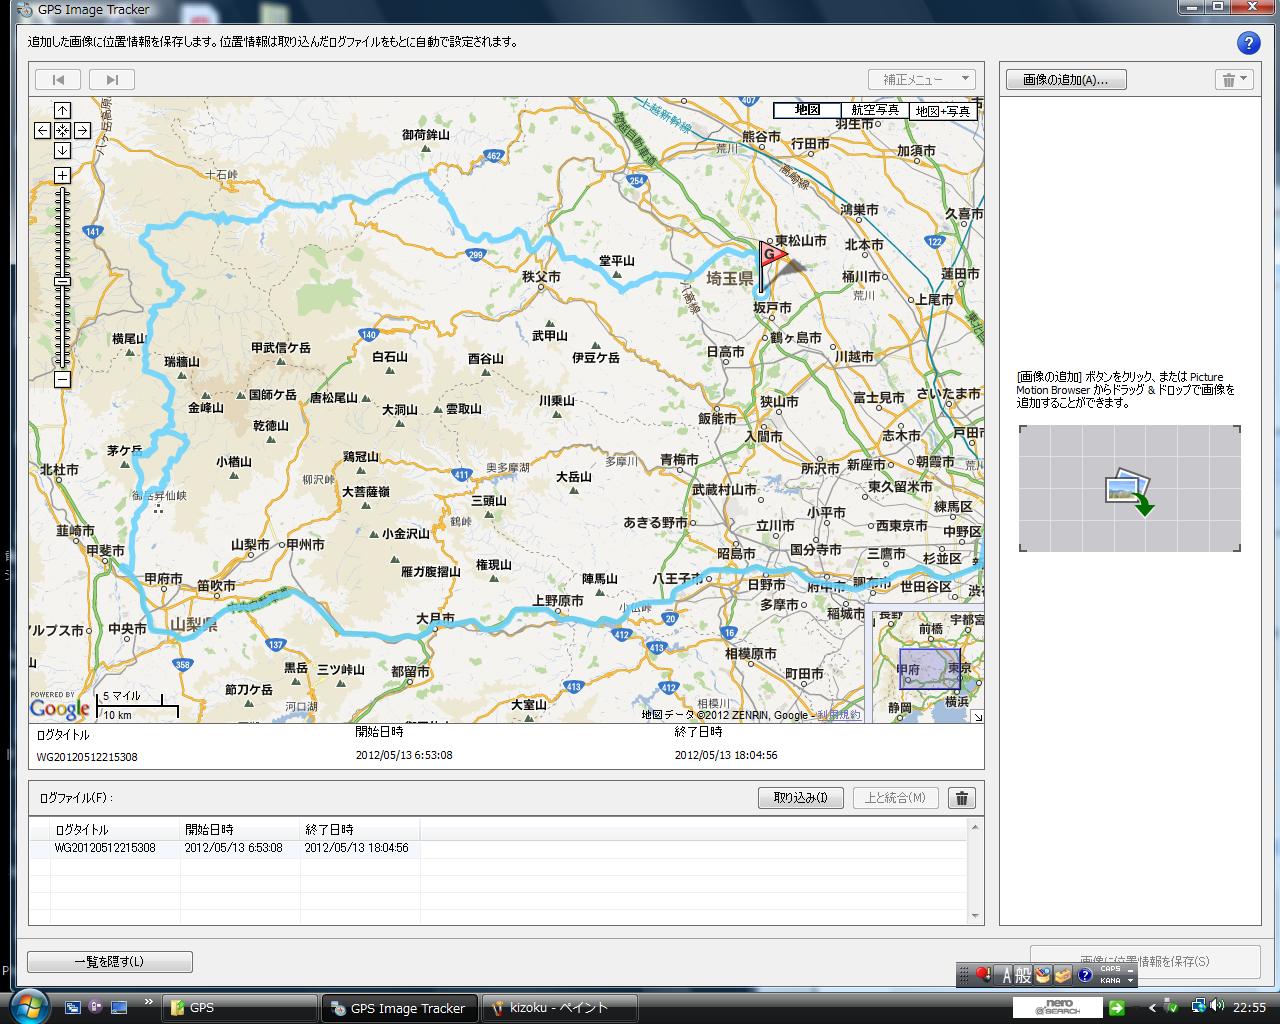Open Windows Start button
Image resolution: width=1280 pixels, height=1024 pixels.
pos(27,1006)
